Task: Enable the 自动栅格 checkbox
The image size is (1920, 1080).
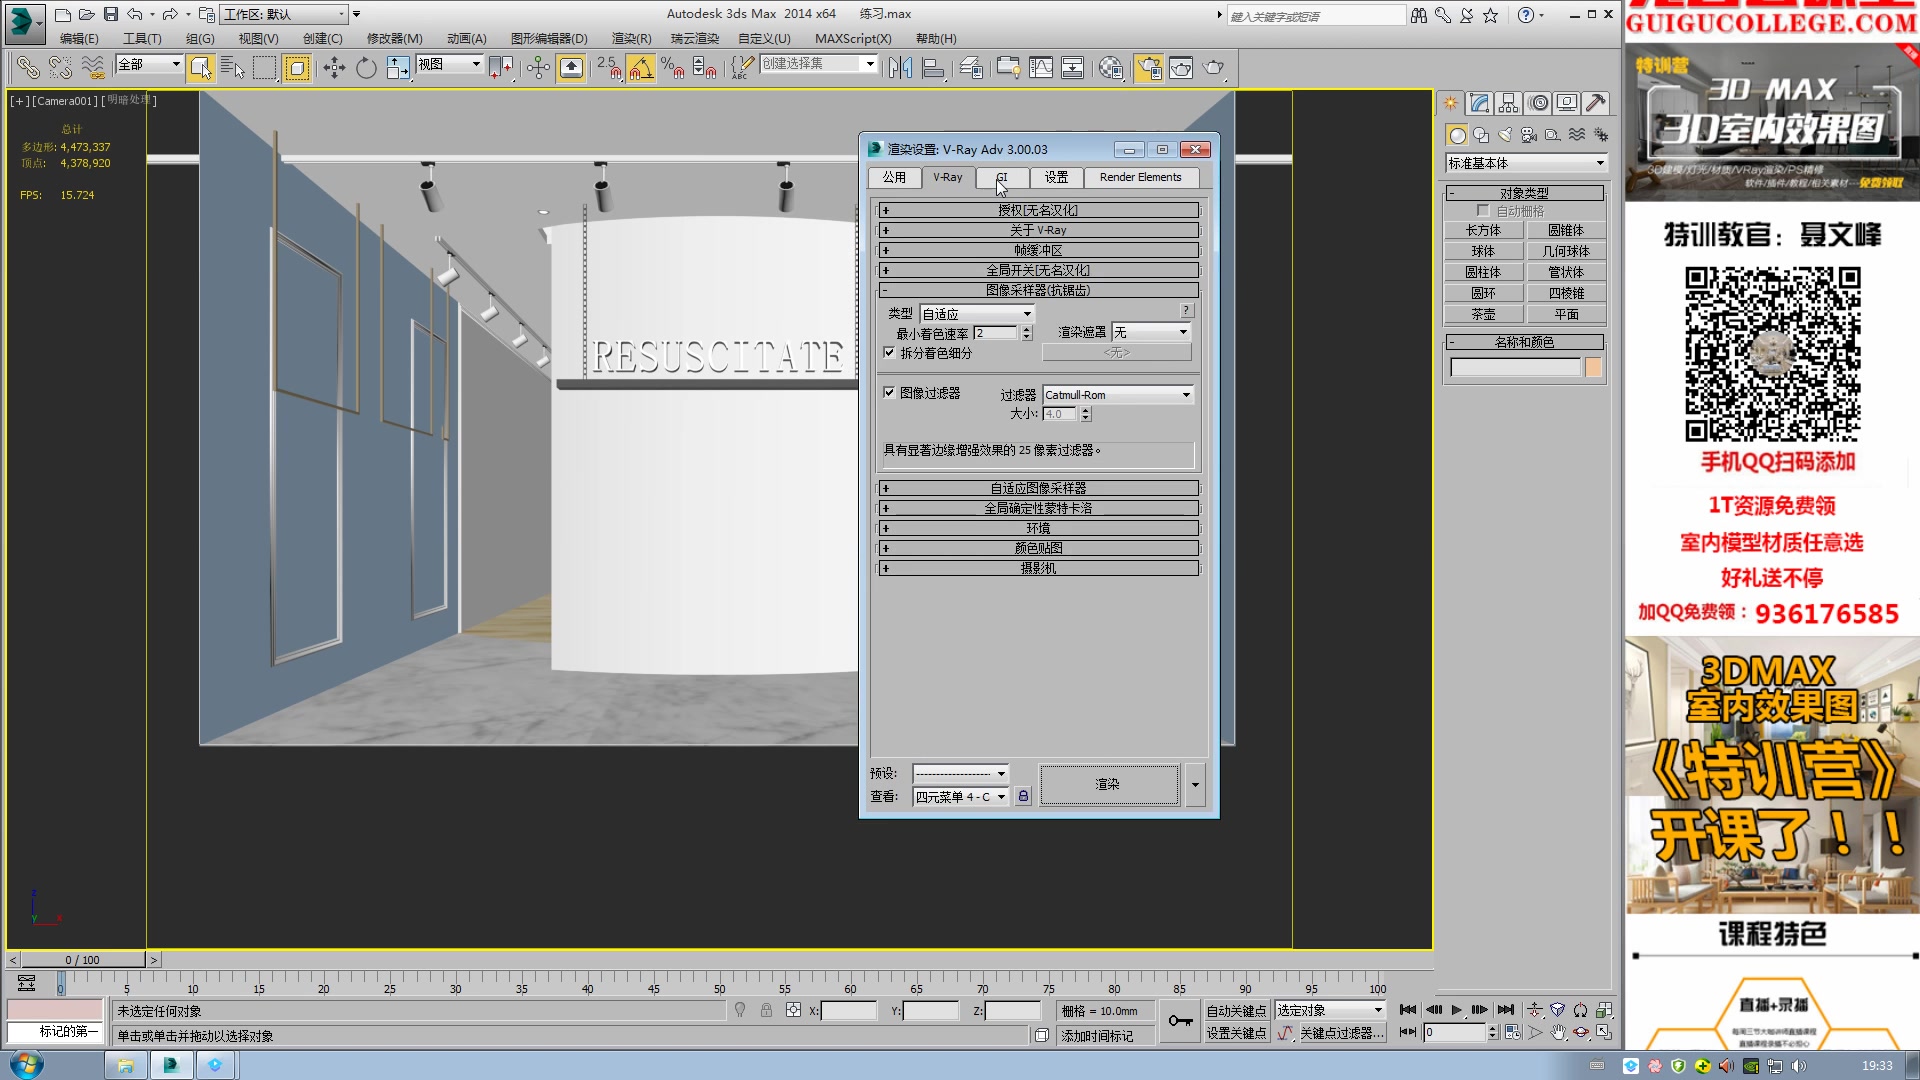Action: pyautogui.click(x=1483, y=211)
